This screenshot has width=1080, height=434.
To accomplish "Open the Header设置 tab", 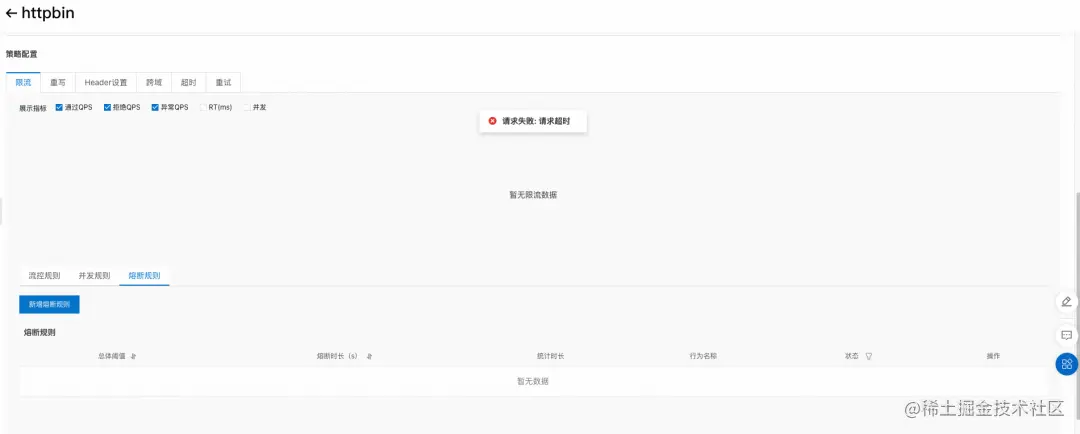I will pyautogui.click(x=106, y=82).
